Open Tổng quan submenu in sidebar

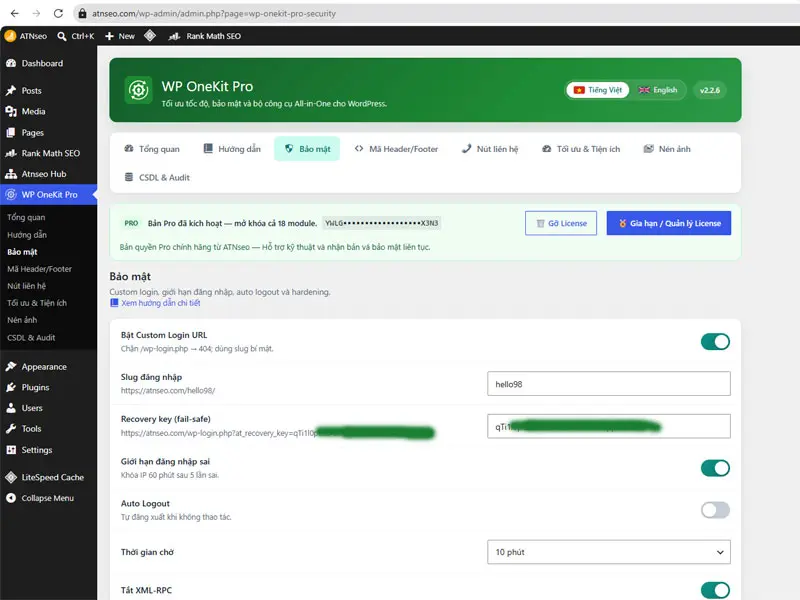point(26,217)
